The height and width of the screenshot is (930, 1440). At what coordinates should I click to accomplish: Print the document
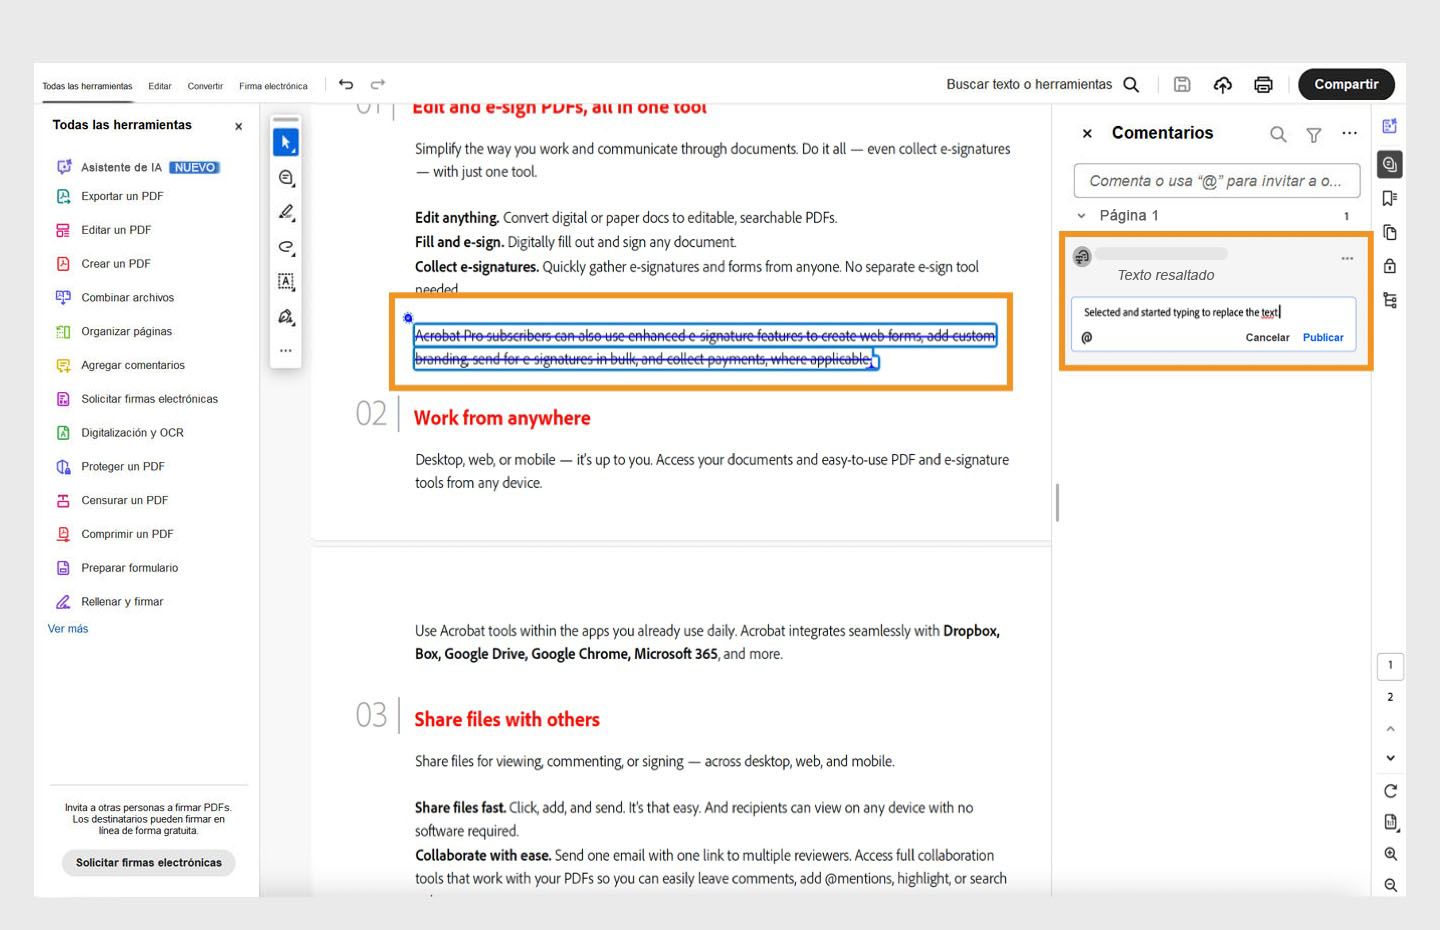(1263, 85)
